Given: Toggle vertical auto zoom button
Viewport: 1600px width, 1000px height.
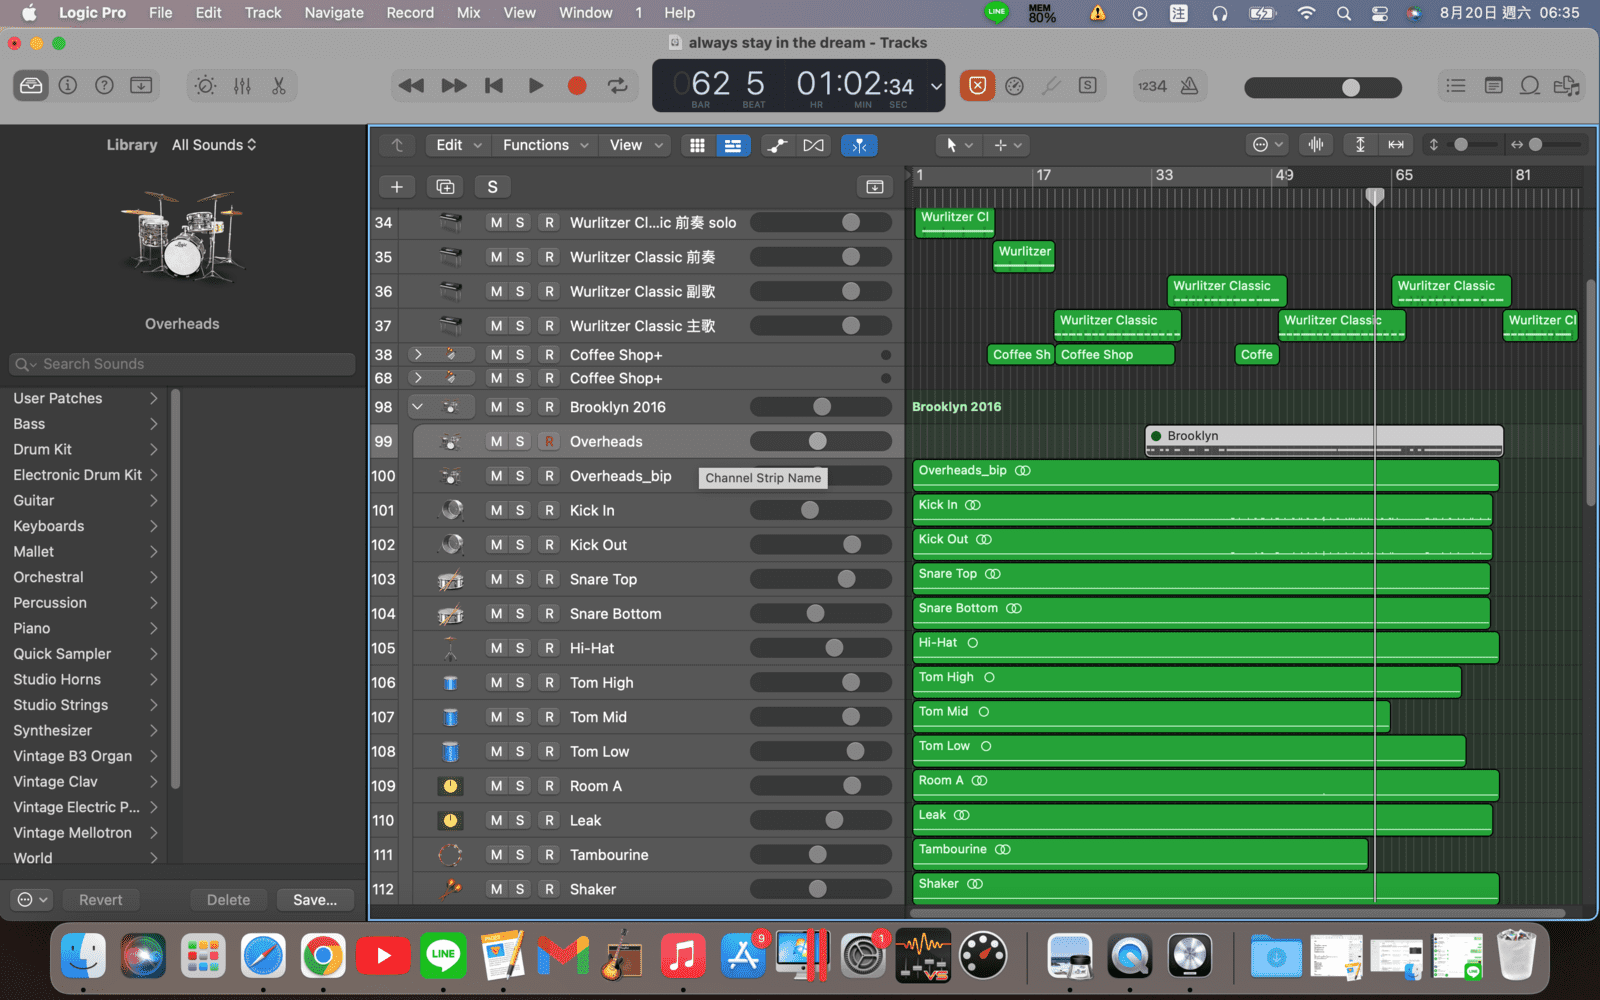Looking at the screenshot, I should coord(1360,145).
